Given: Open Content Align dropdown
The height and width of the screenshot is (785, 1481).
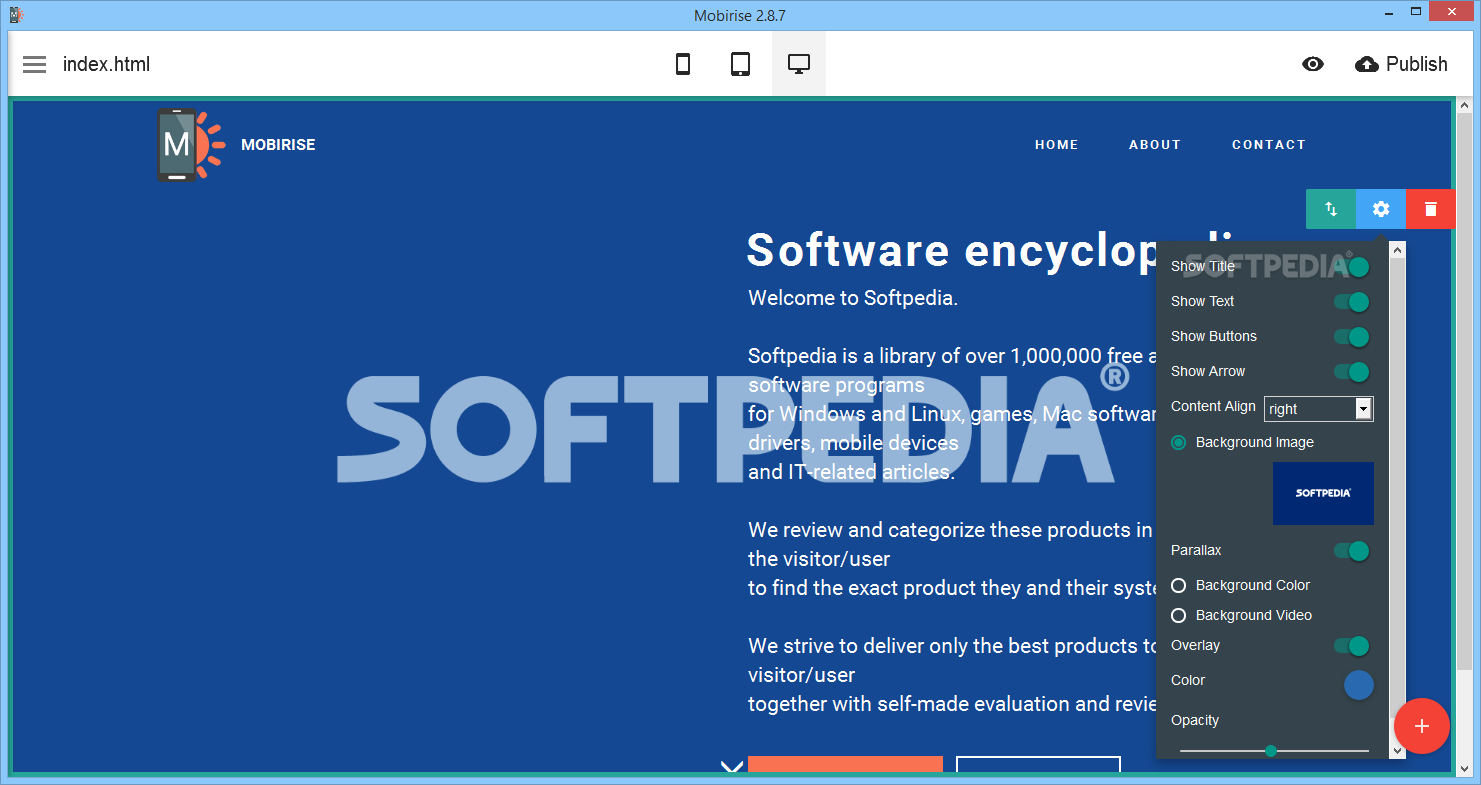Looking at the screenshot, I should pos(1319,408).
